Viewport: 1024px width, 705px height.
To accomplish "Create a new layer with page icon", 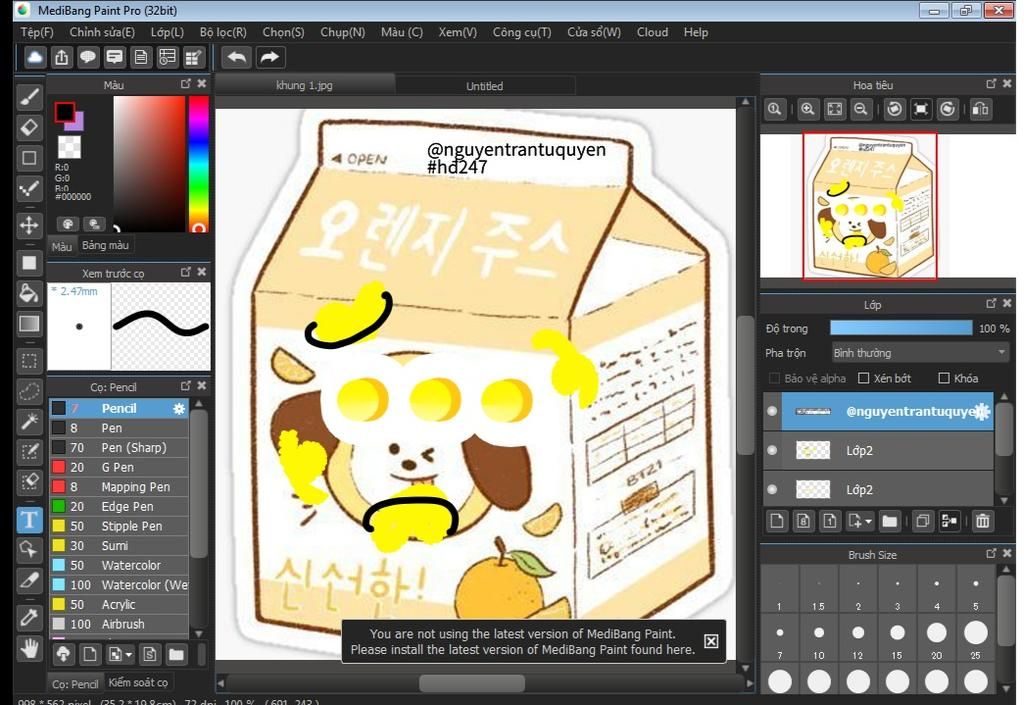I will click(x=776, y=521).
